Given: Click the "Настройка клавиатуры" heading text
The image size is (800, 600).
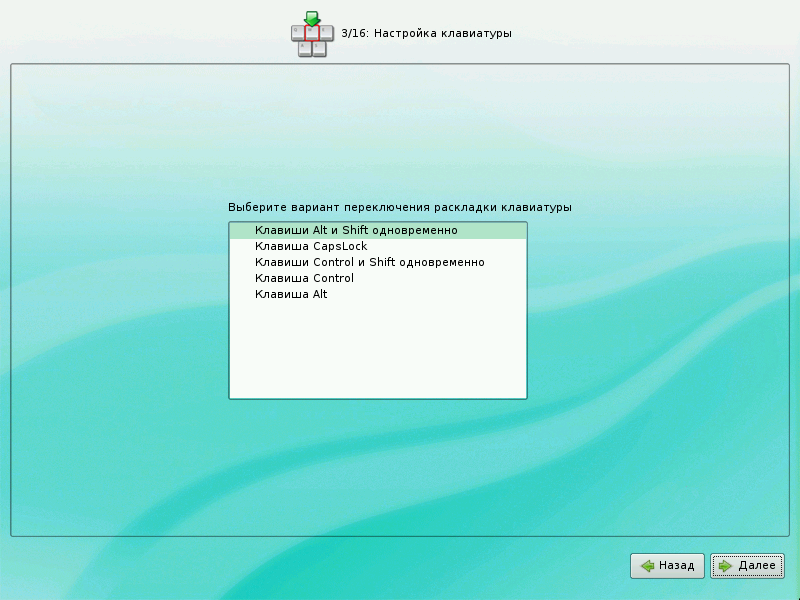Looking at the screenshot, I should (442, 33).
